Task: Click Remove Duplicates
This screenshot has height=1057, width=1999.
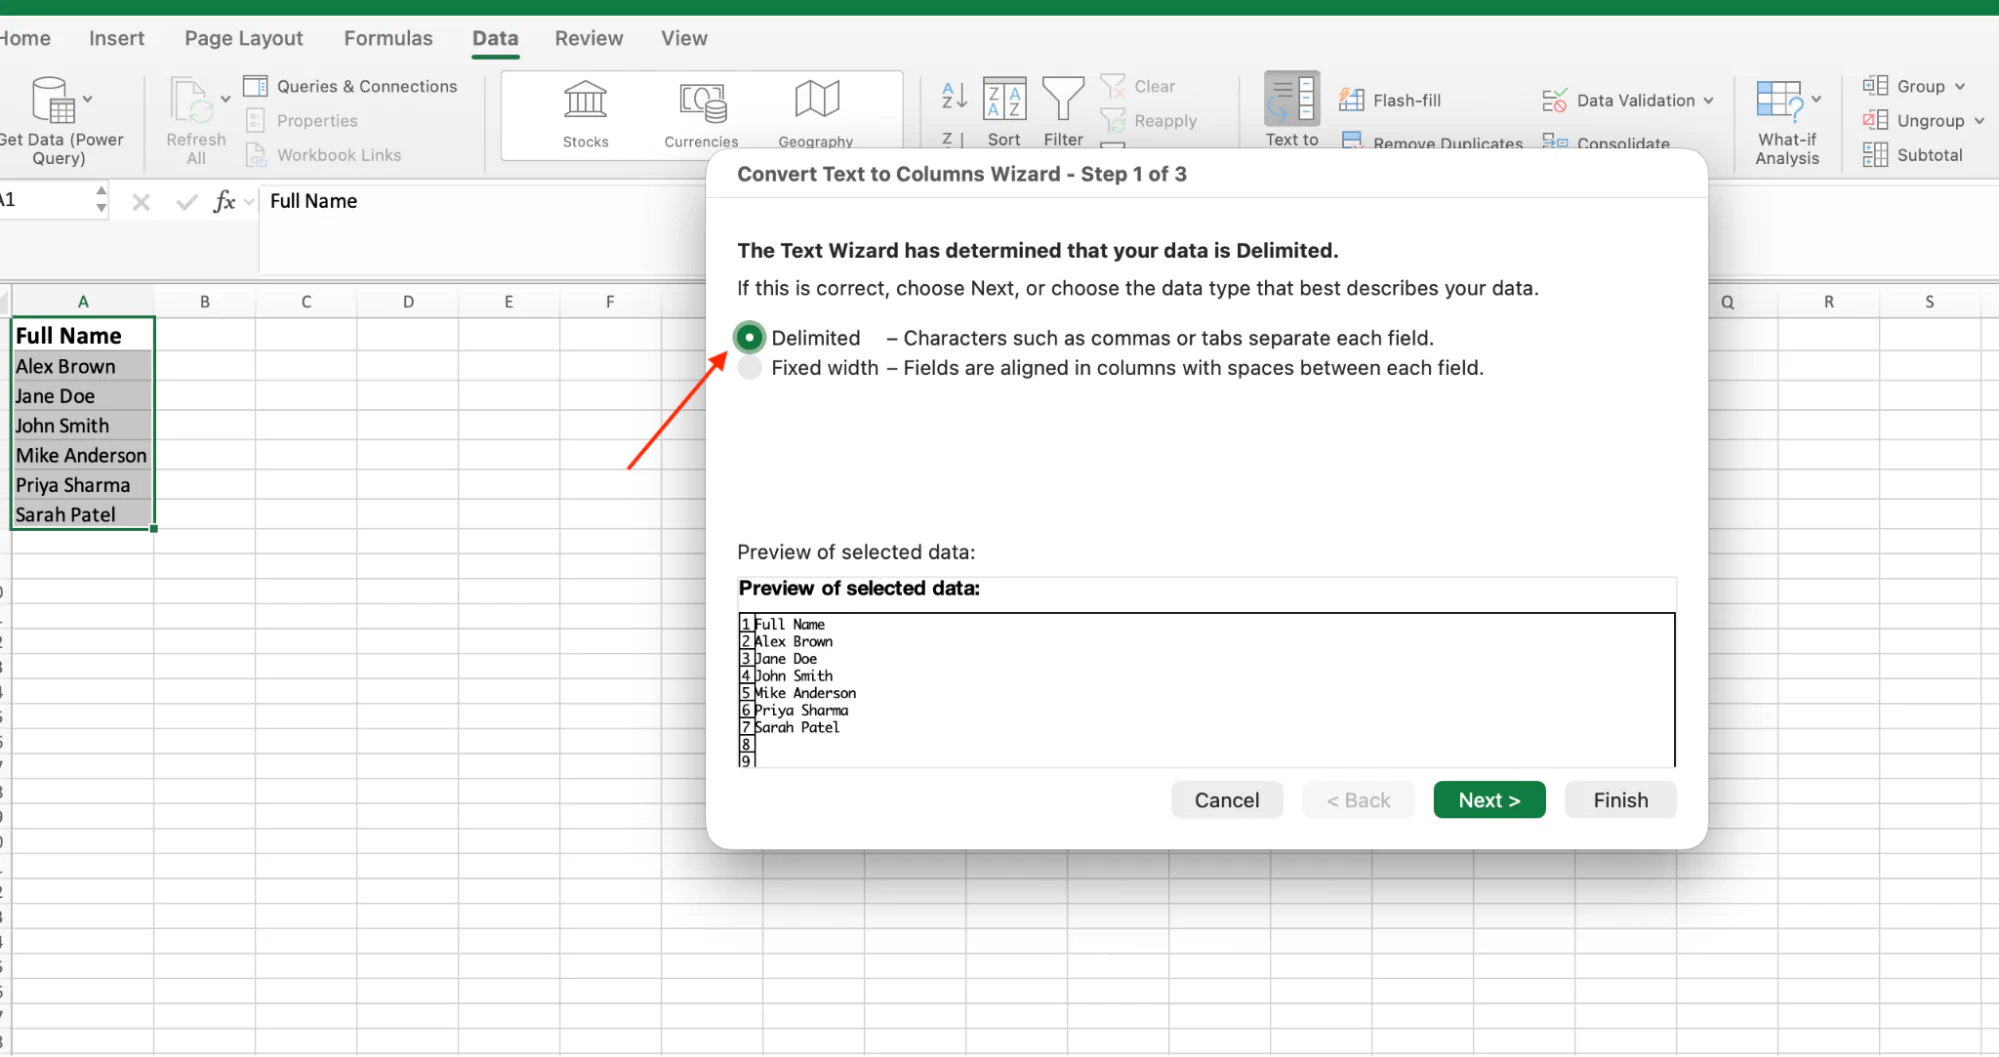Action: tap(1432, 143)
